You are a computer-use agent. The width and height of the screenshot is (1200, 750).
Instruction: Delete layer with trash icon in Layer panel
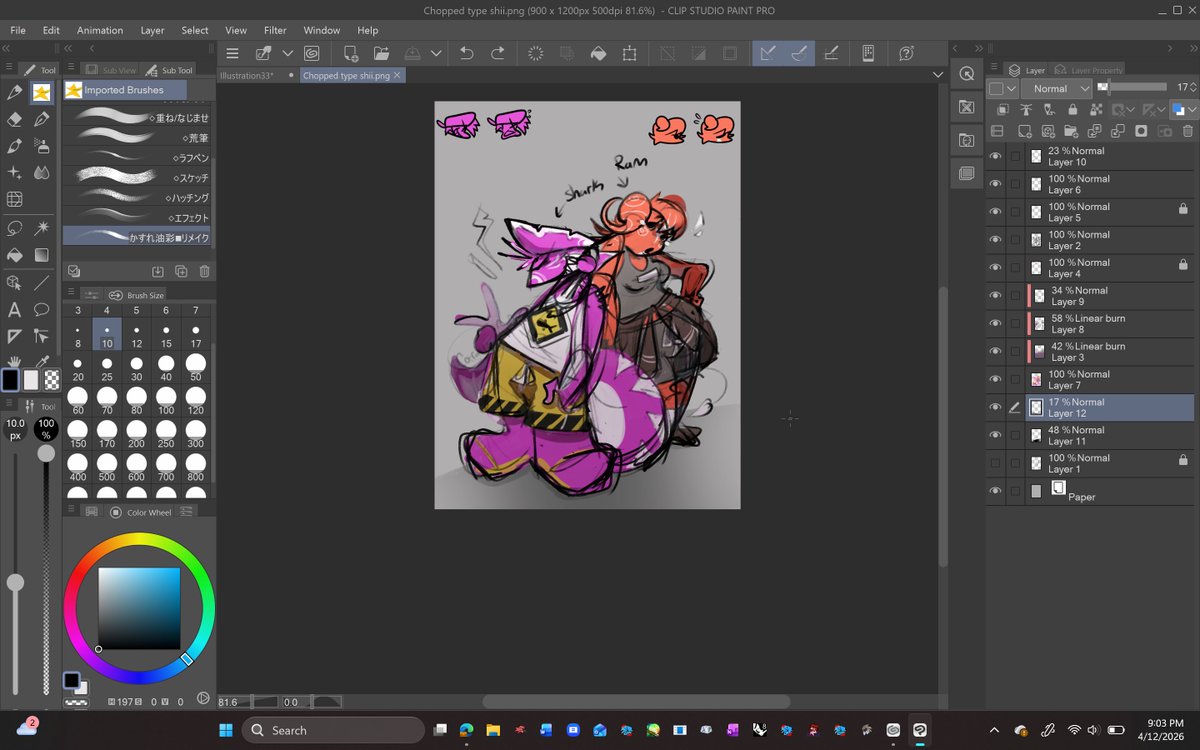[1187, 131]
